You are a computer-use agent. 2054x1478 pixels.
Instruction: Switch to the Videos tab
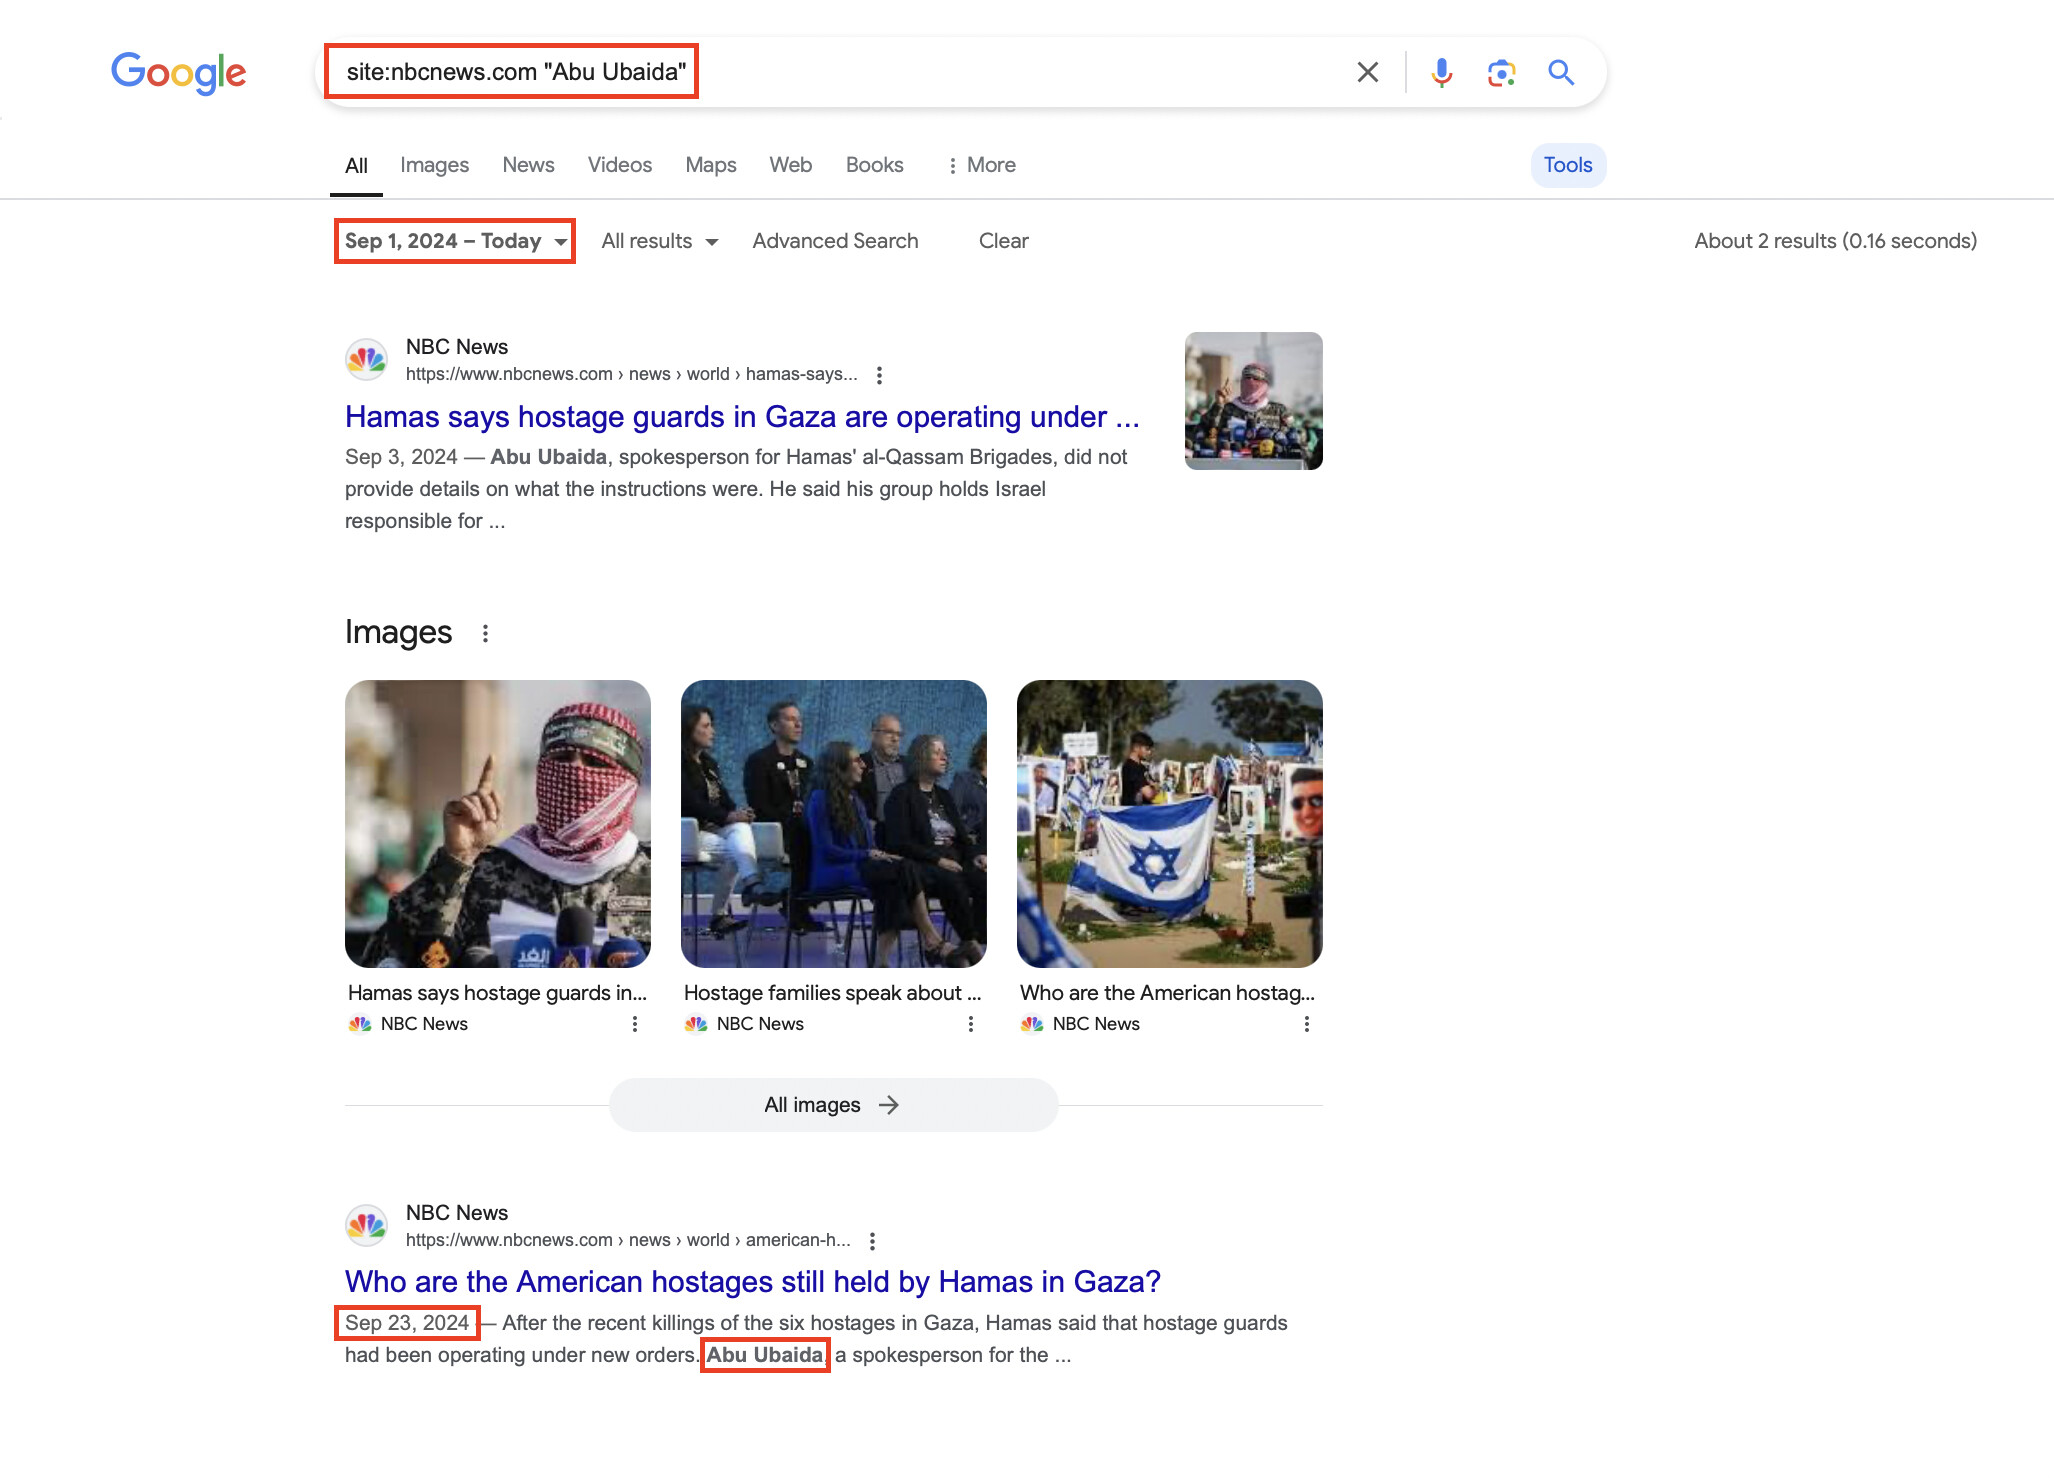pos(619,165)
